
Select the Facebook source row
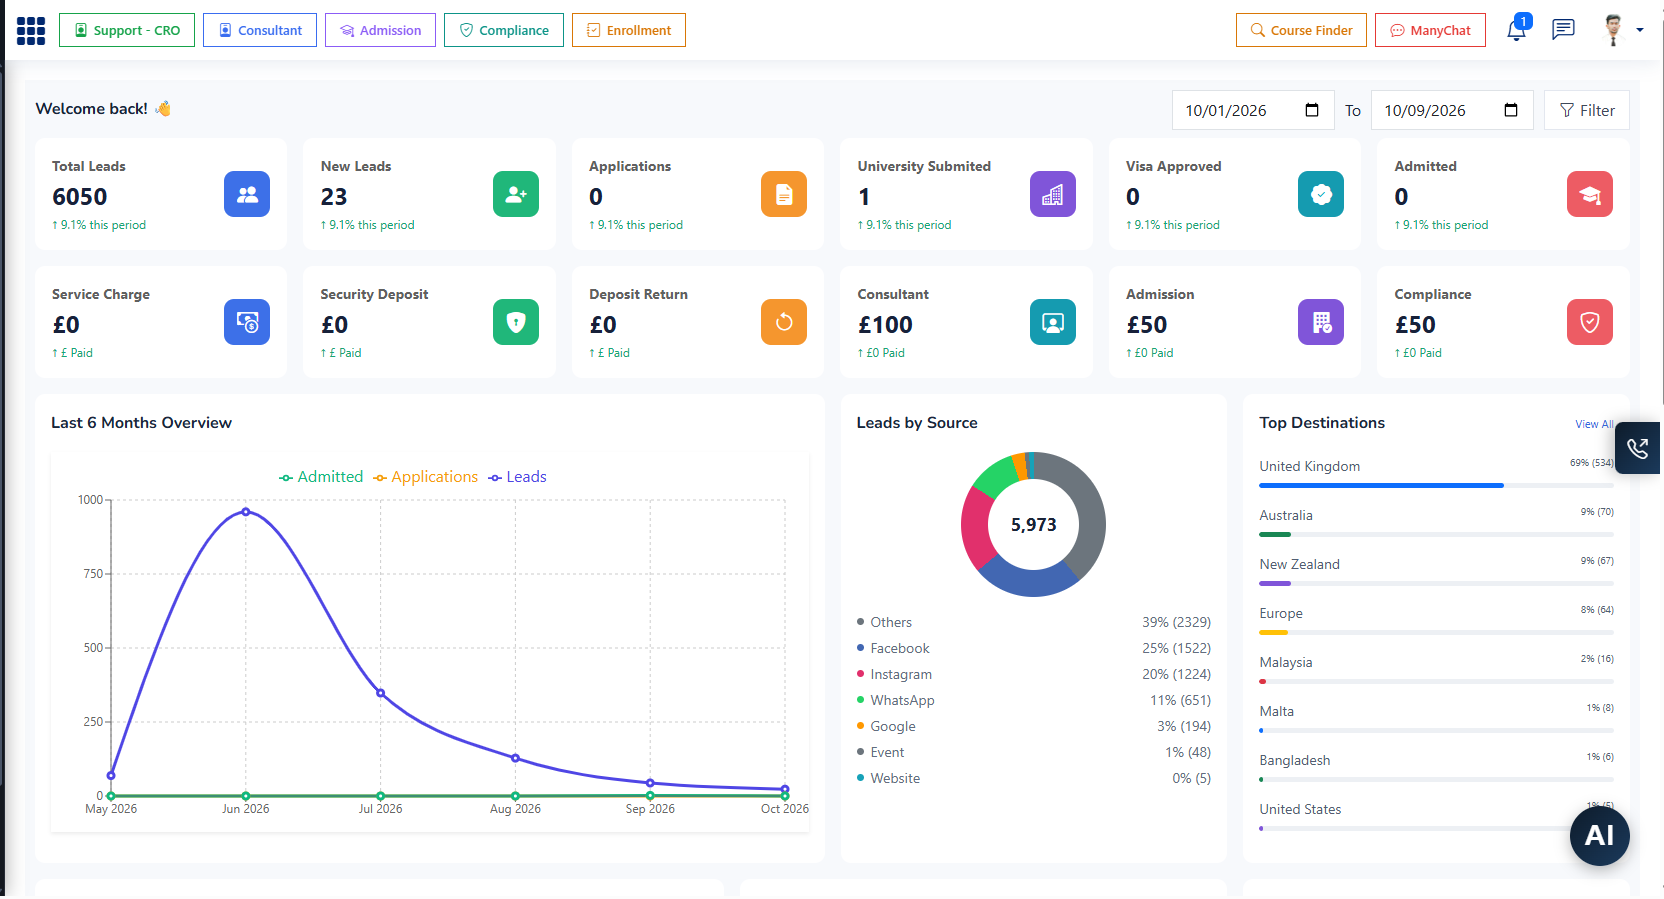click(1033, 648)
